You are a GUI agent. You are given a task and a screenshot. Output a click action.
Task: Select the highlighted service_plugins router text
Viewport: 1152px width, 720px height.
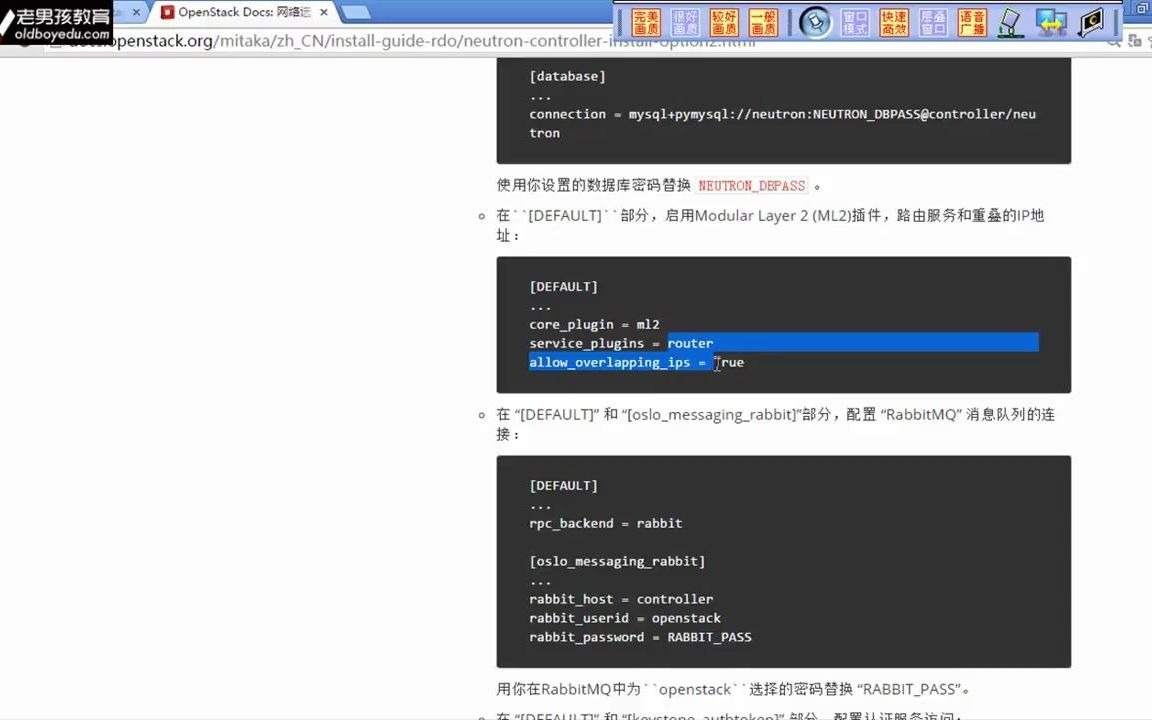click(690, 343)
